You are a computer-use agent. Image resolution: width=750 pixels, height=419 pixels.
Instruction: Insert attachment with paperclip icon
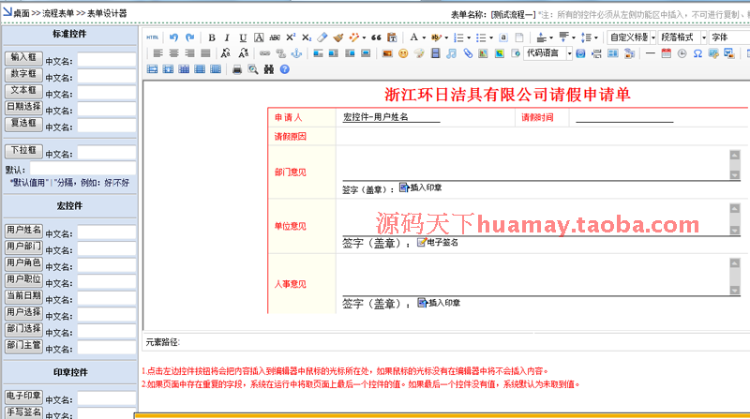[x=467, y=53]
